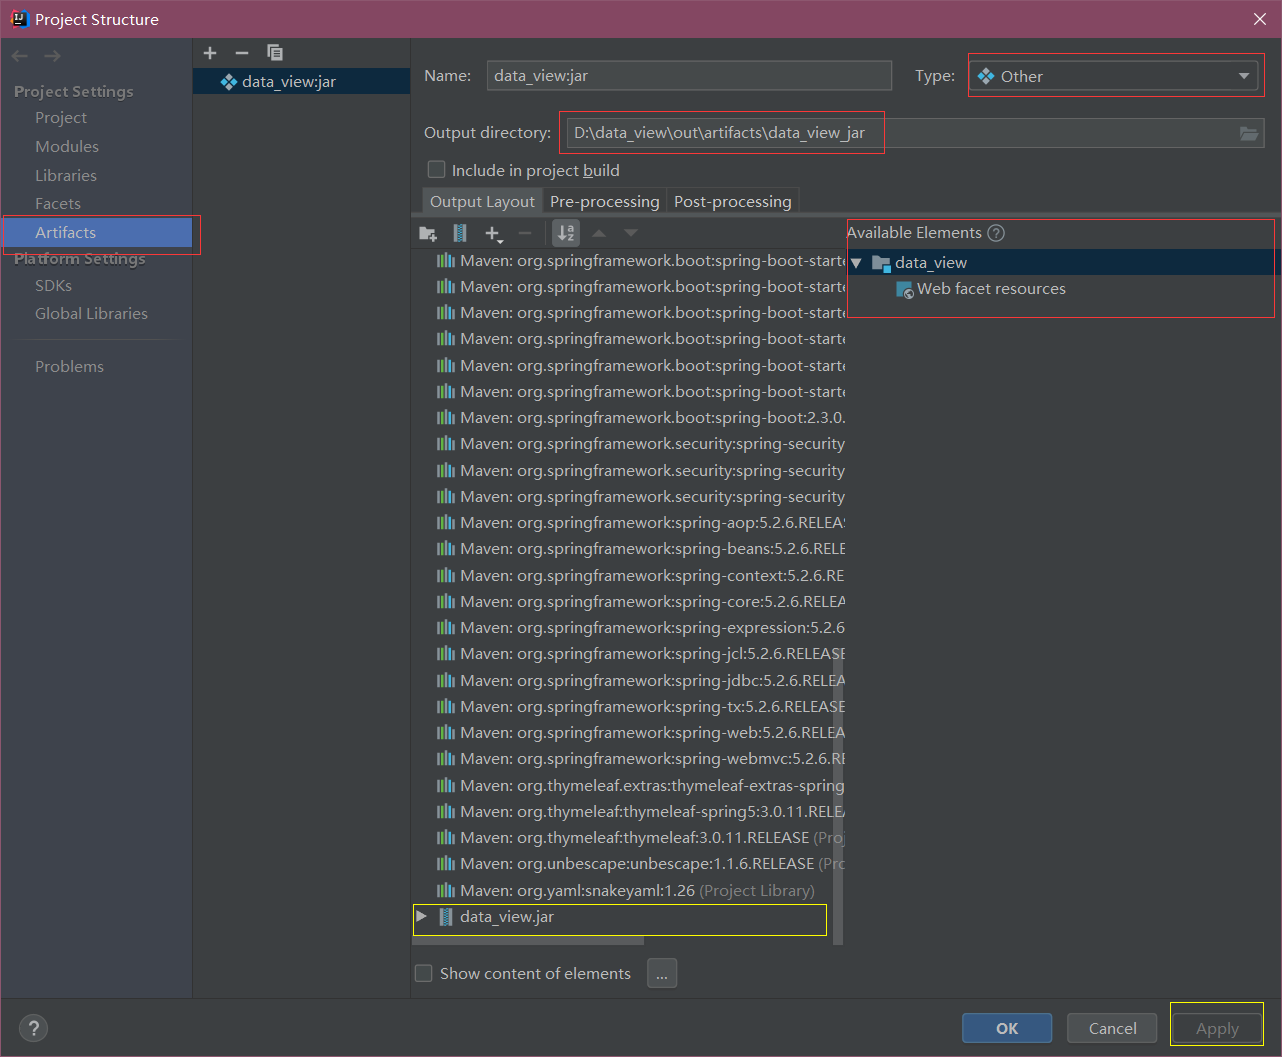
Task: Expand the data_view.jar node
Action: (422, 916)
